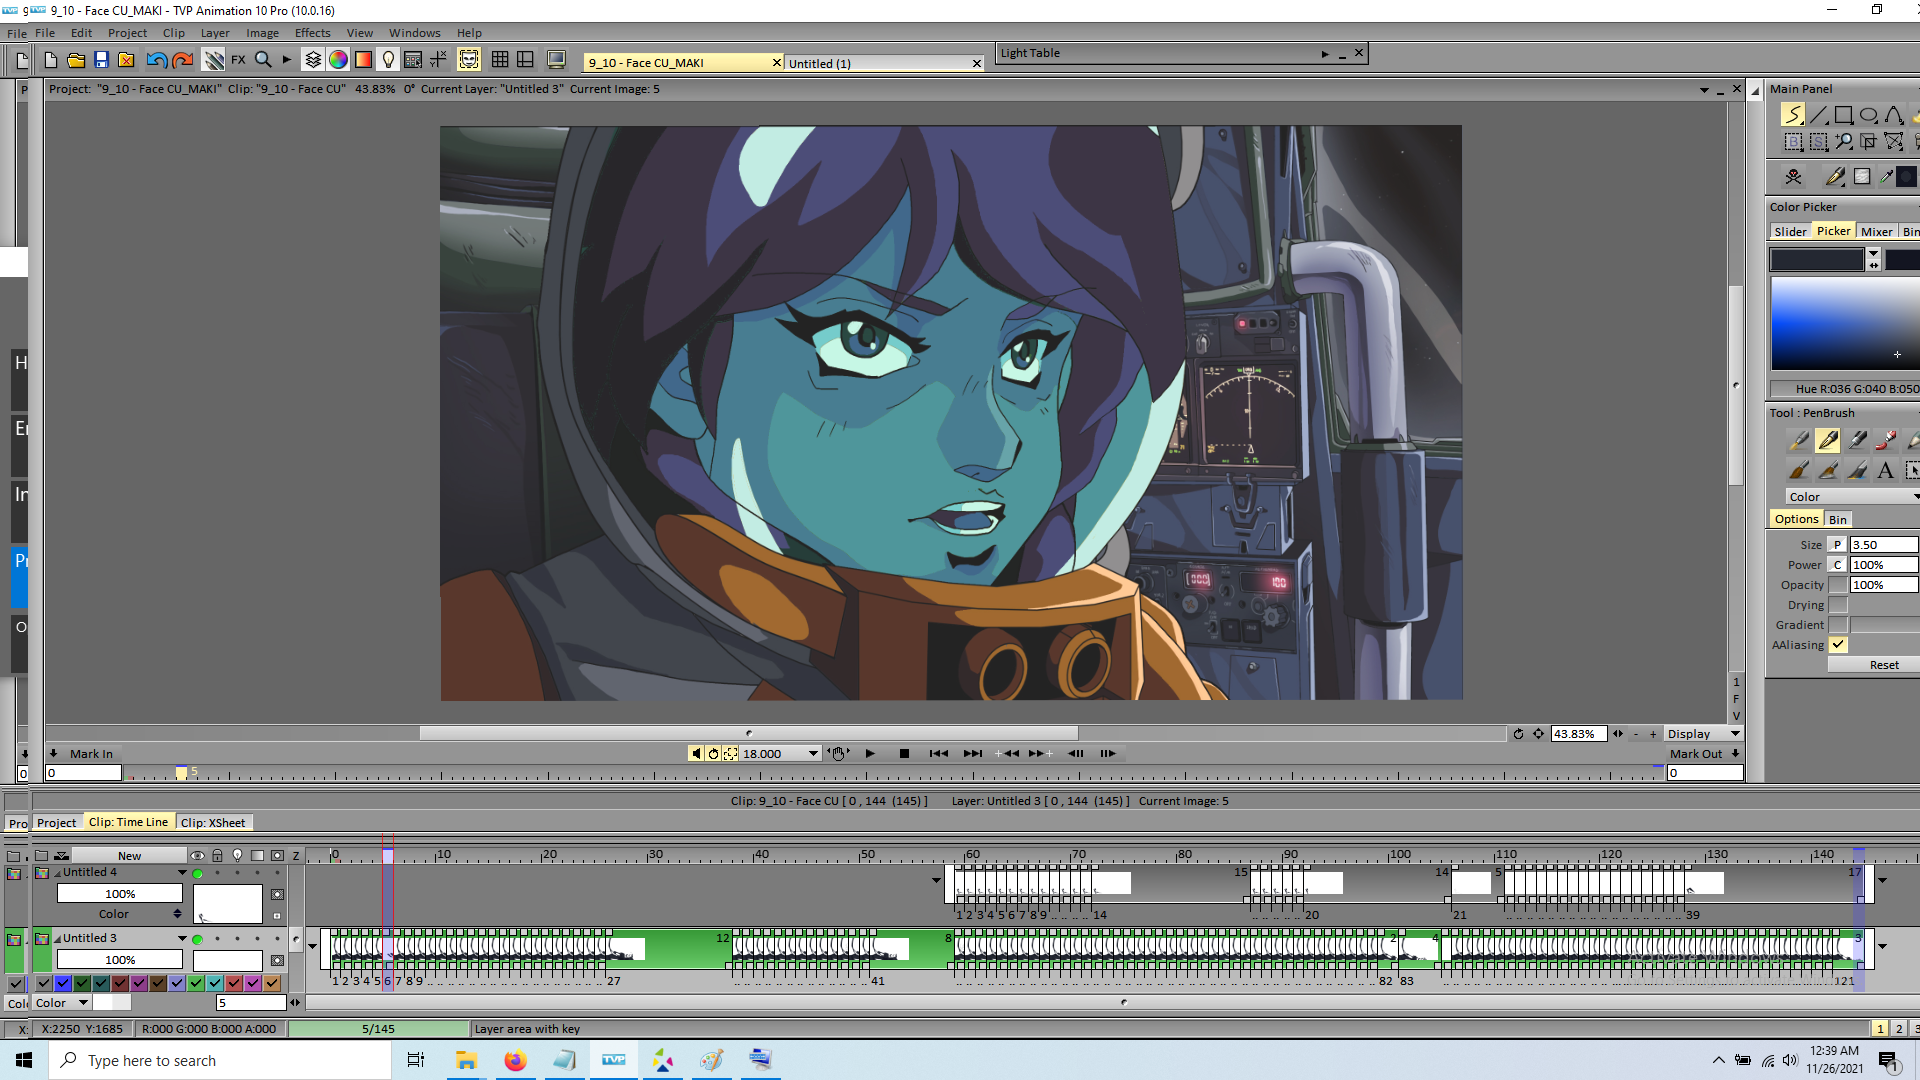The image size is (1920, 1080).
Task: Open the color swatch dropdown arrow in Color Picker
Action: [x=1874, y=254]
